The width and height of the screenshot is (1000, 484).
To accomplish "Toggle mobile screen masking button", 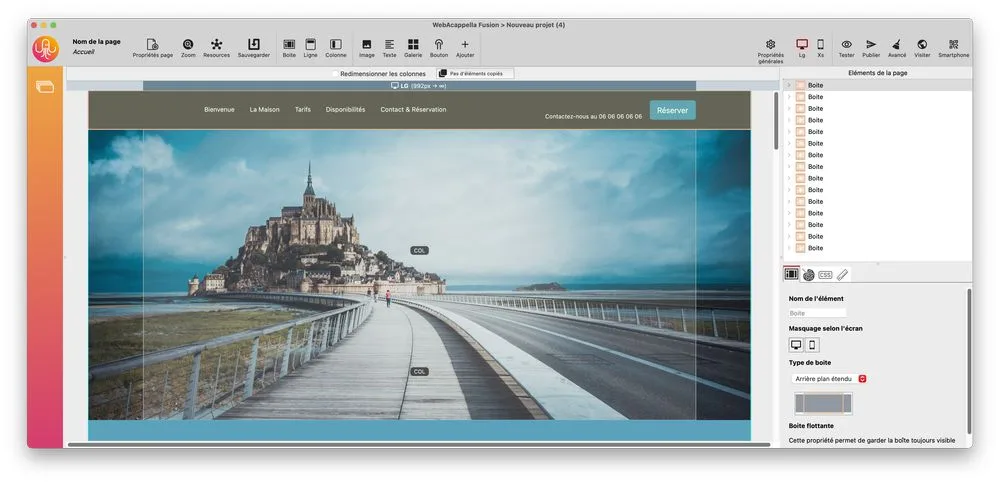I will [x=812, y=345].
